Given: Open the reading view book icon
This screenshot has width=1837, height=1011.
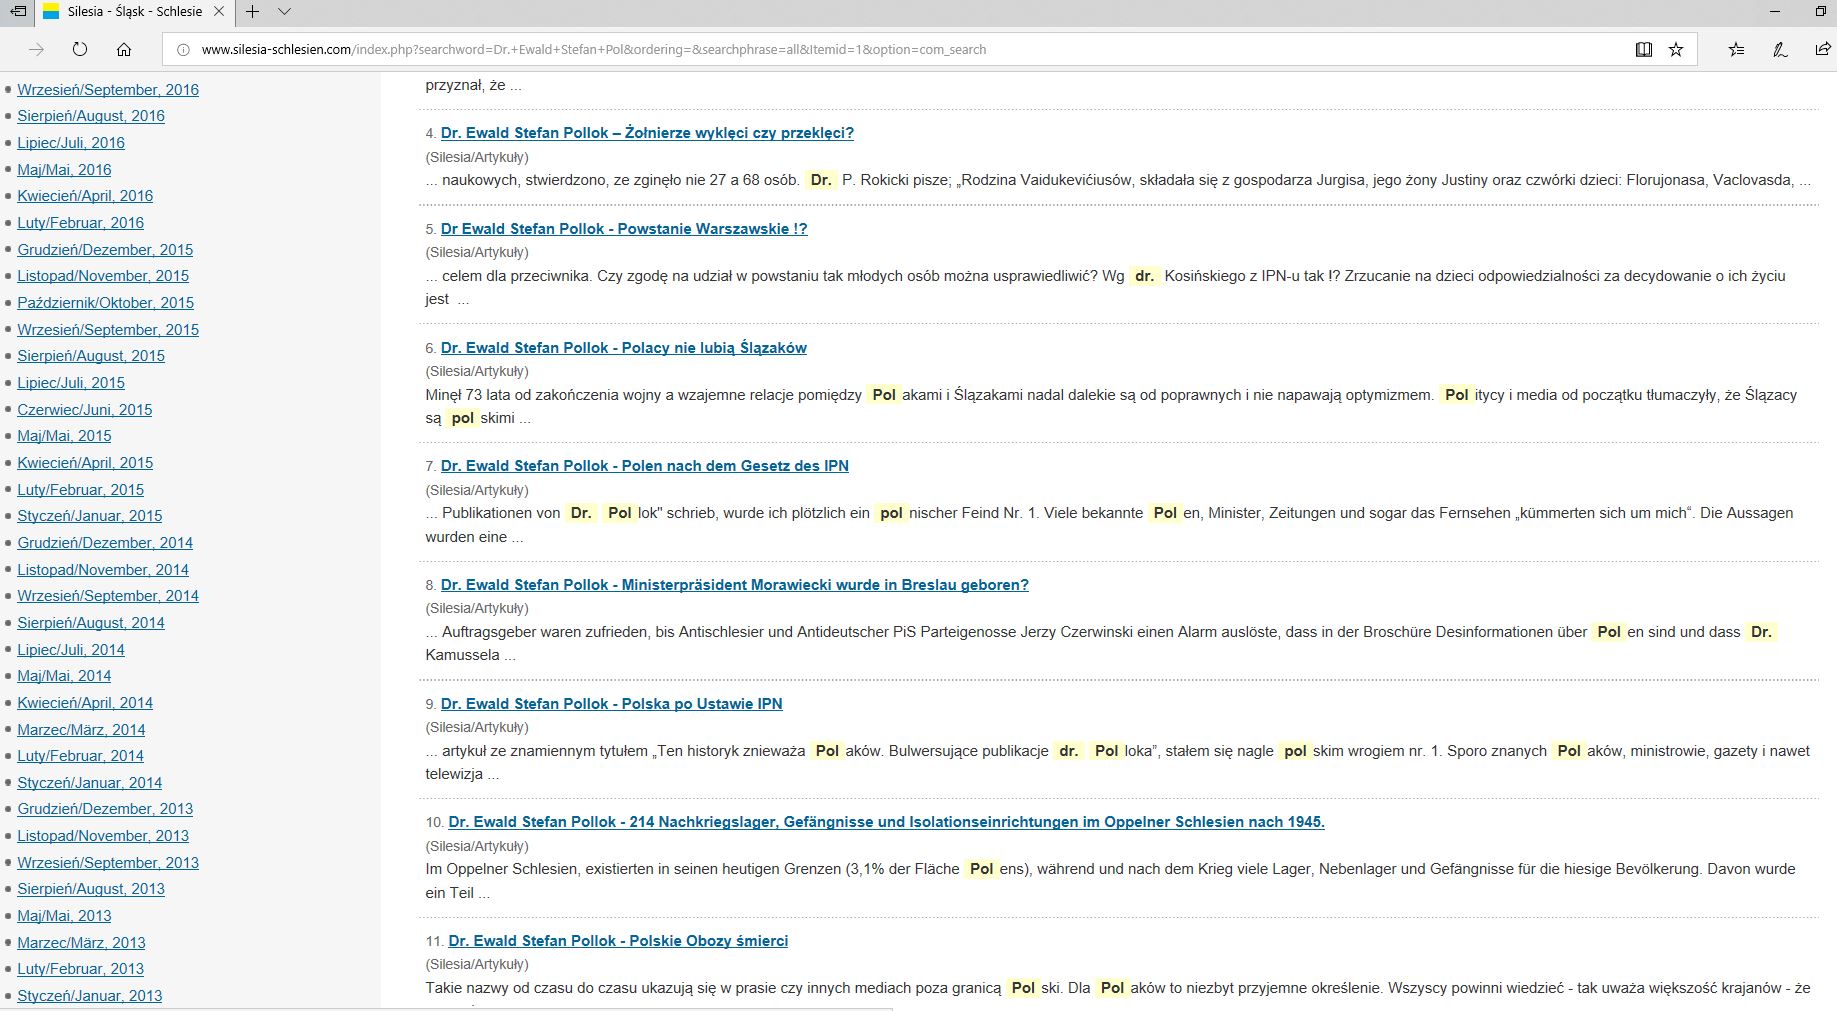Looking at the screenshot, I should 1643,49.
